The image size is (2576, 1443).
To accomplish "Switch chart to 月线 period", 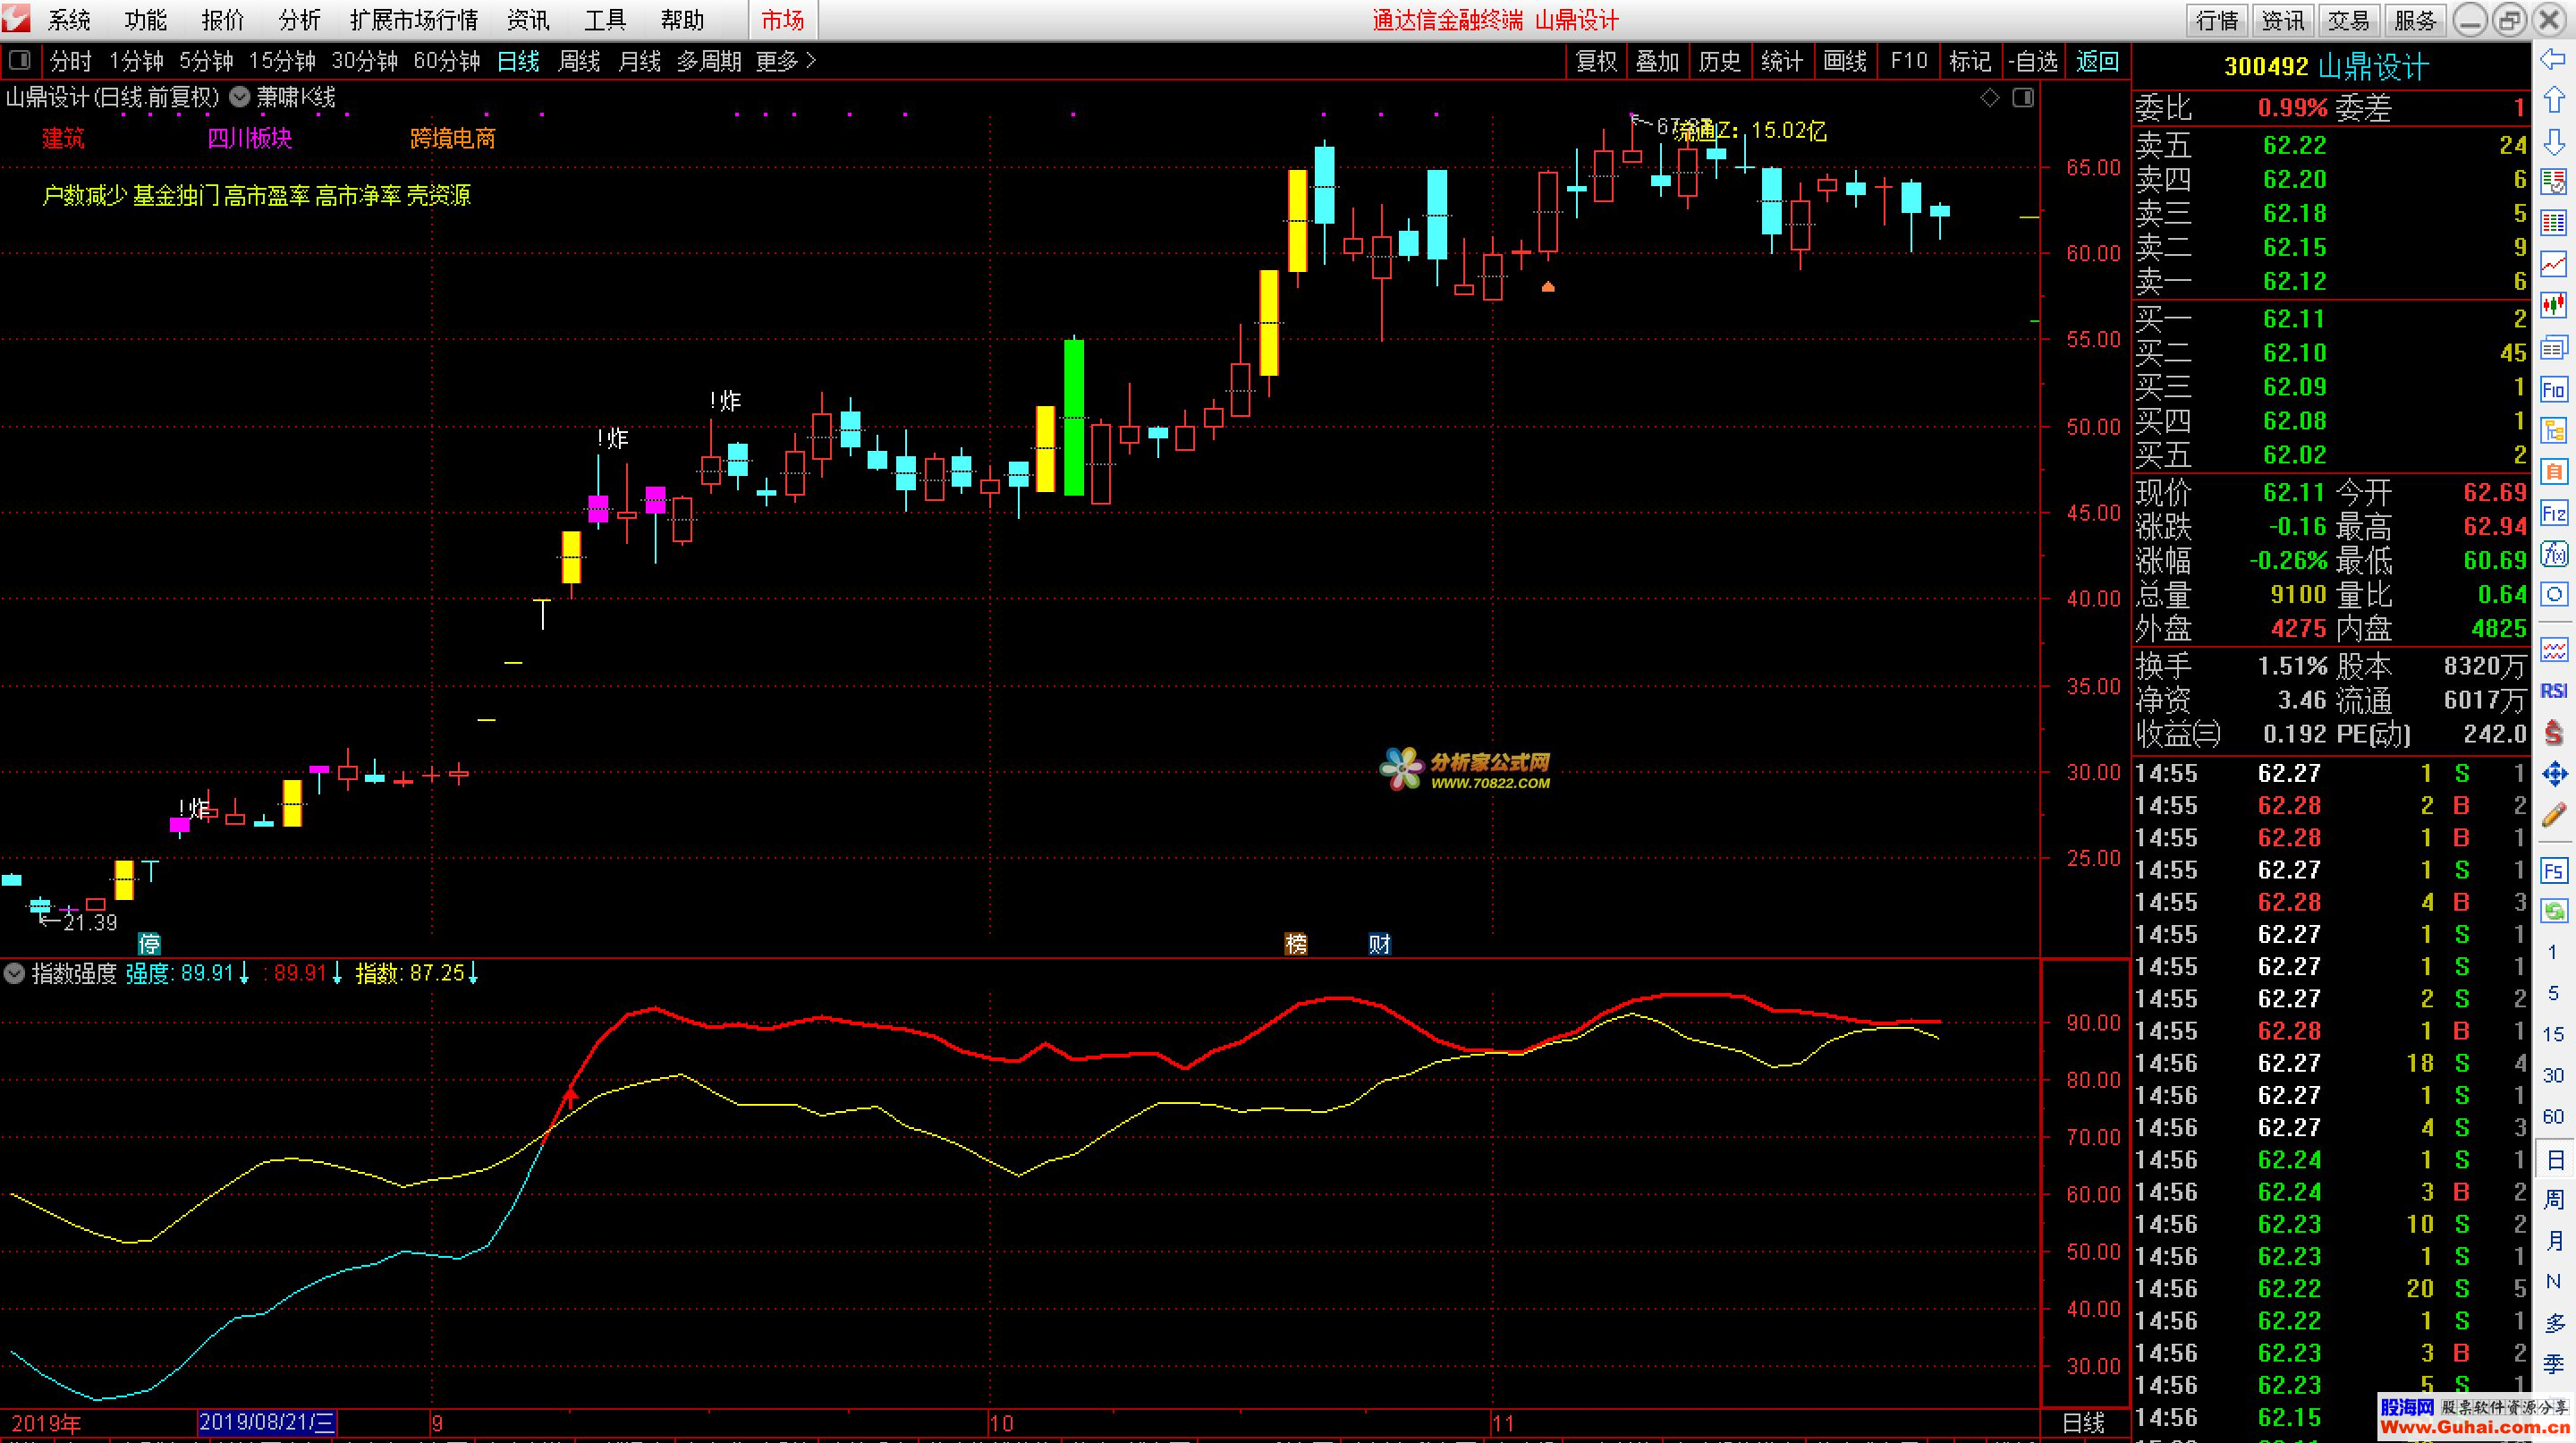I will pos(640,62).
